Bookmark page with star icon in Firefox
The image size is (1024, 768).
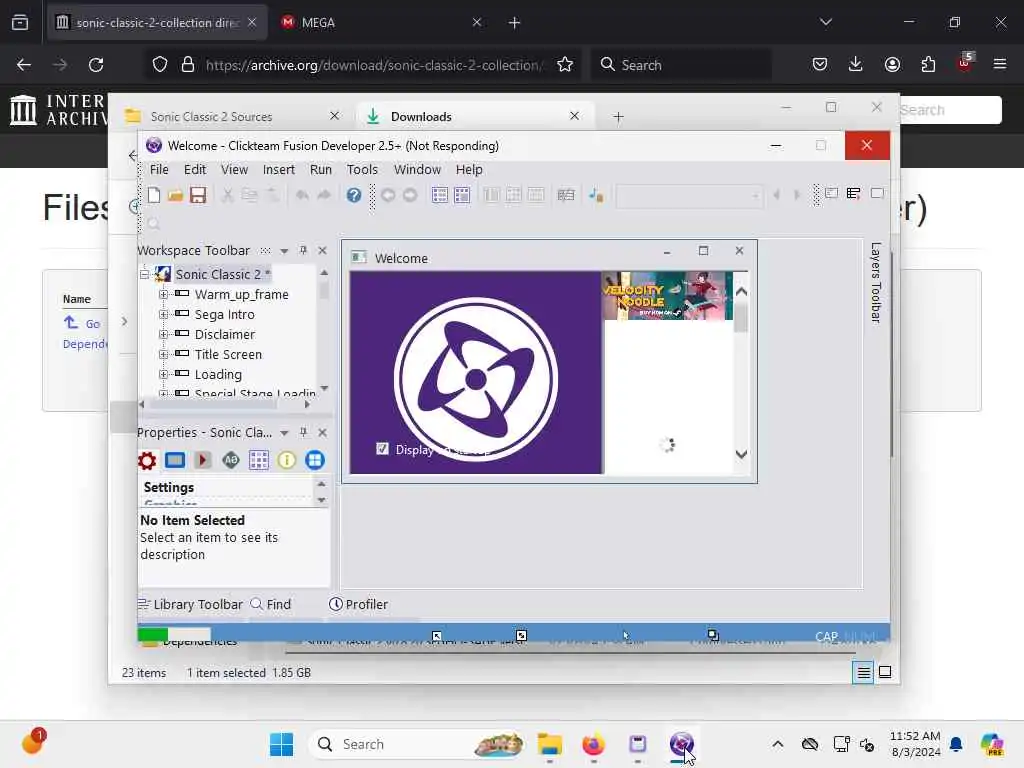pyautogui.click(x=565, y=65)
